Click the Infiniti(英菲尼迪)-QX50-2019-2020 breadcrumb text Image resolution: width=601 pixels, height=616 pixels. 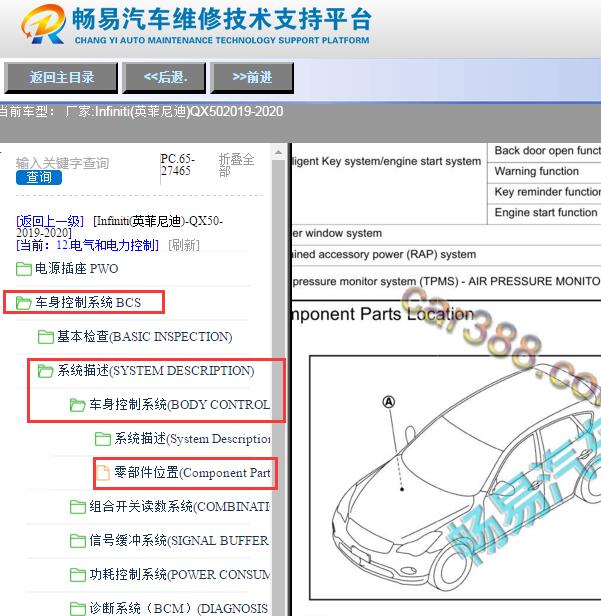coord(119,227)
